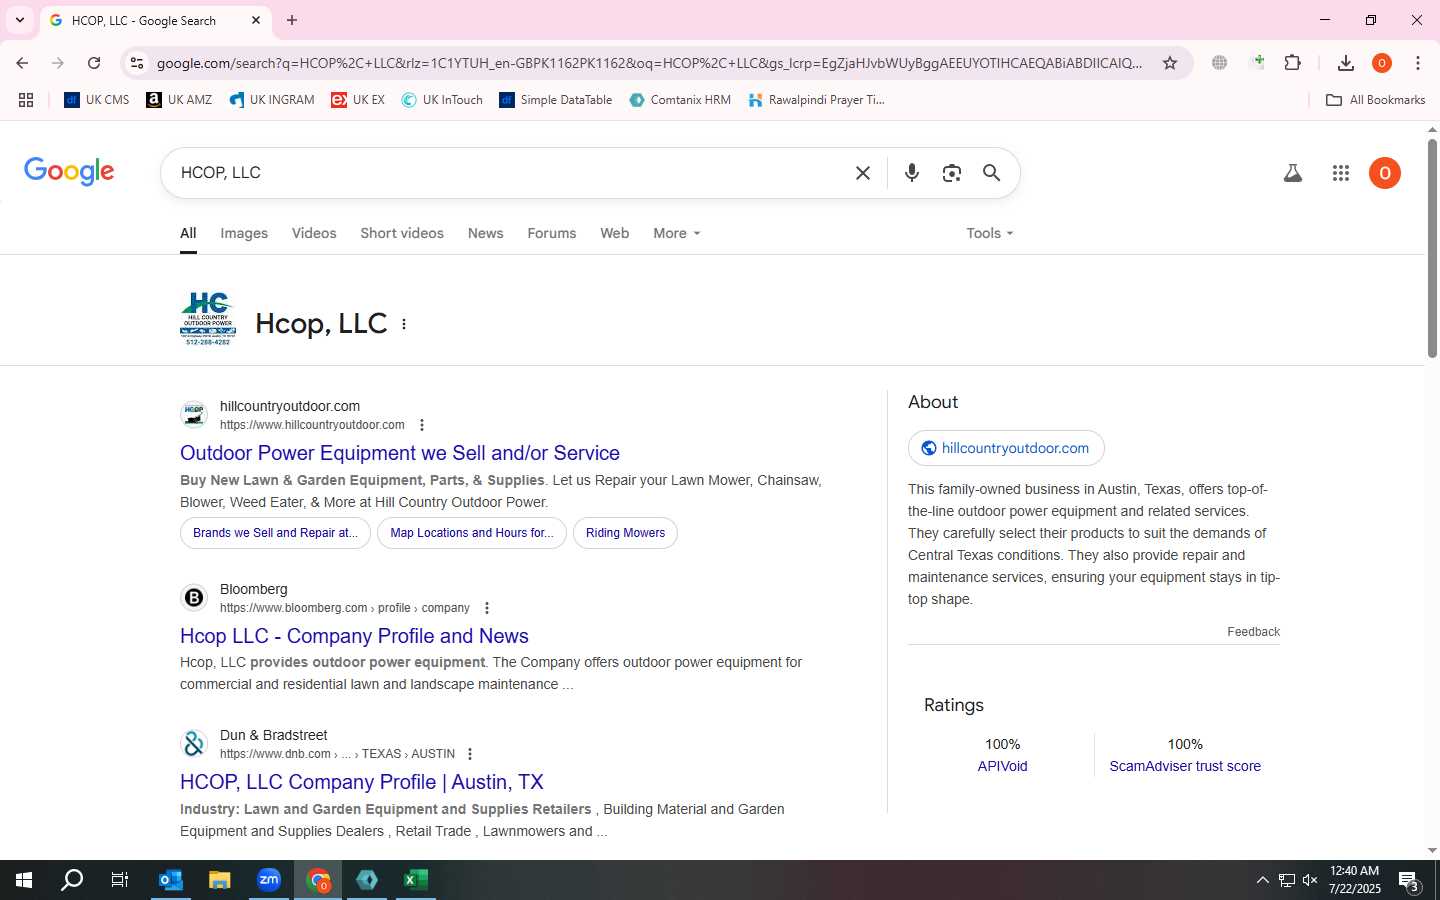The width and height of the screenshot is (1440, 900).
Task: Open the APIVoid rating link
Action: pos(1002,766)
